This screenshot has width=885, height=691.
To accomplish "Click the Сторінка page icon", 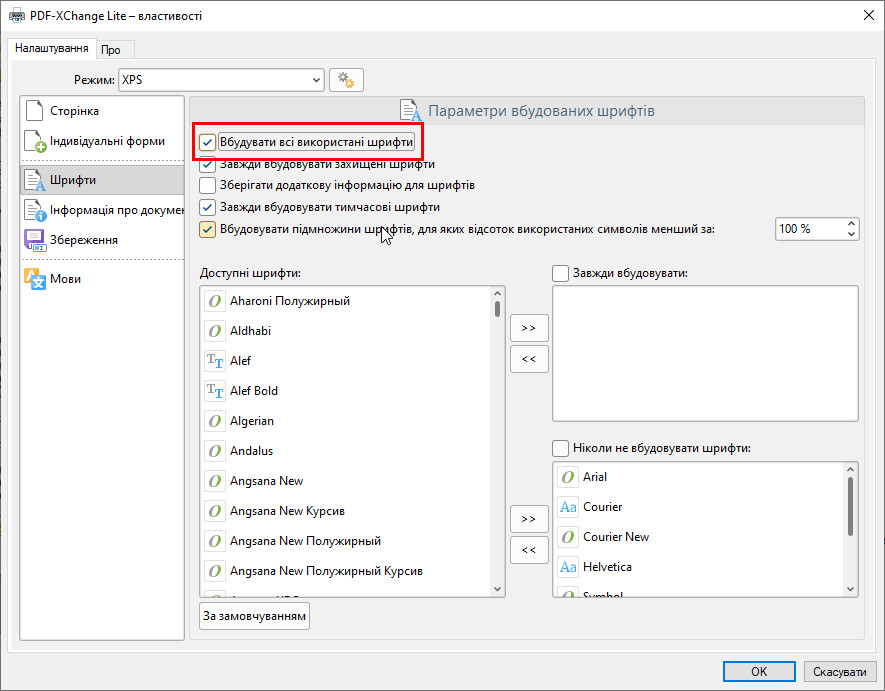I will (x=34, y=111).
